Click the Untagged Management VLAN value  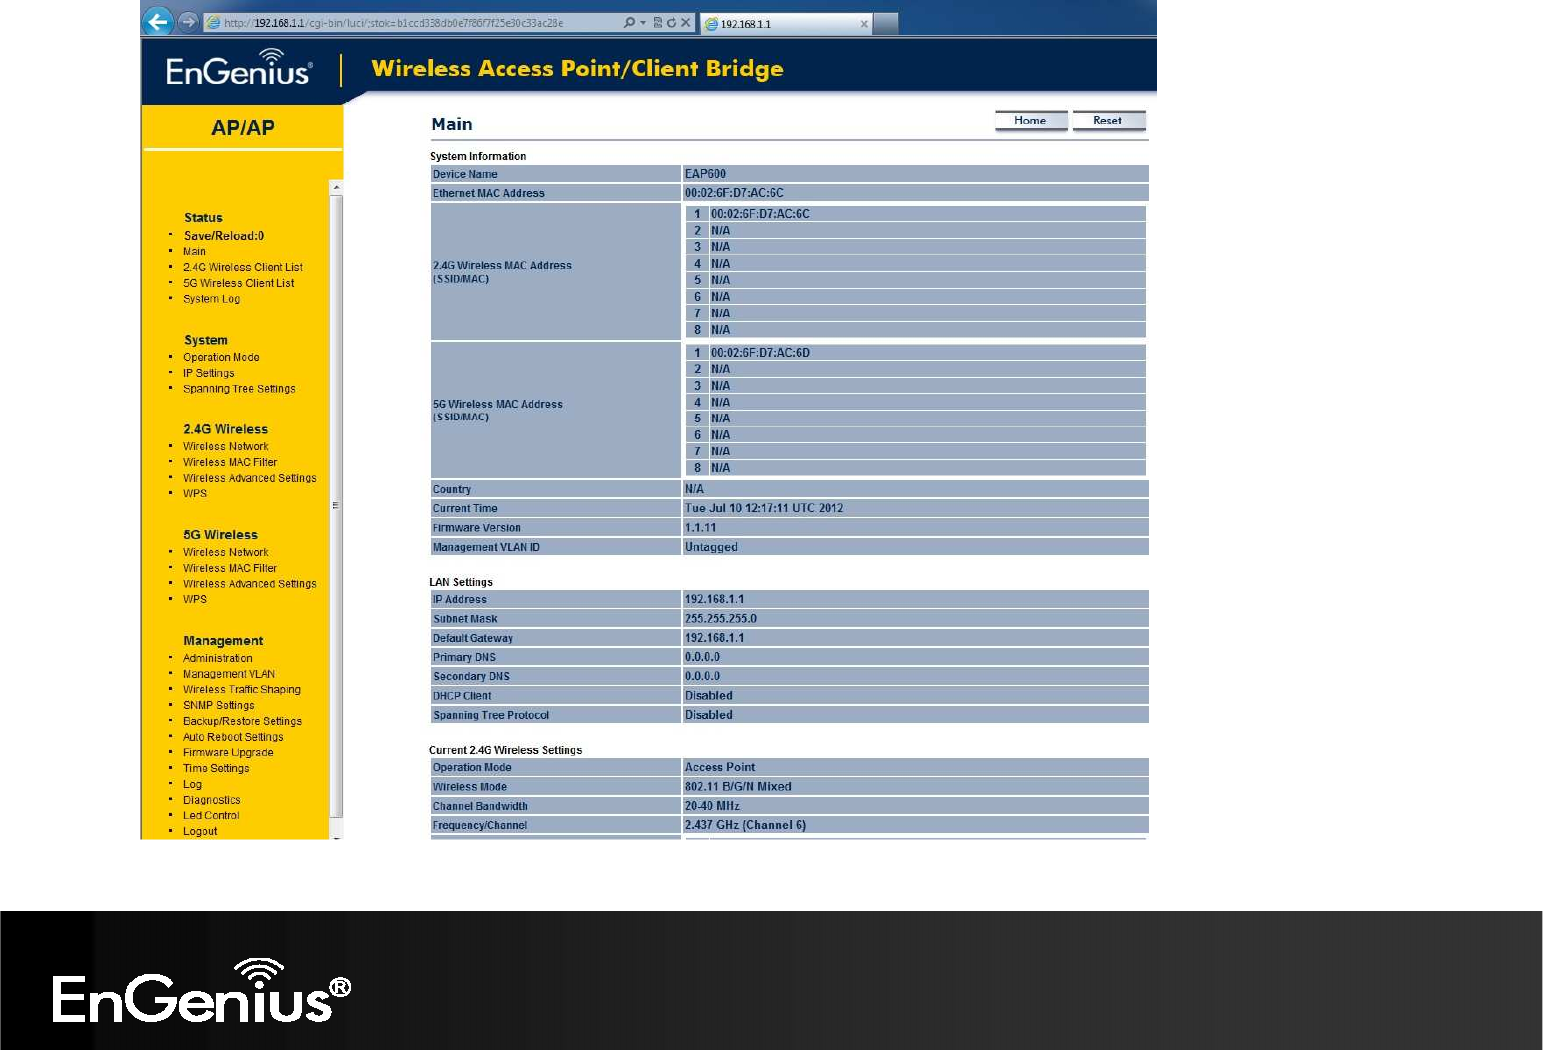pyautogui.click(x=711, y=548)
